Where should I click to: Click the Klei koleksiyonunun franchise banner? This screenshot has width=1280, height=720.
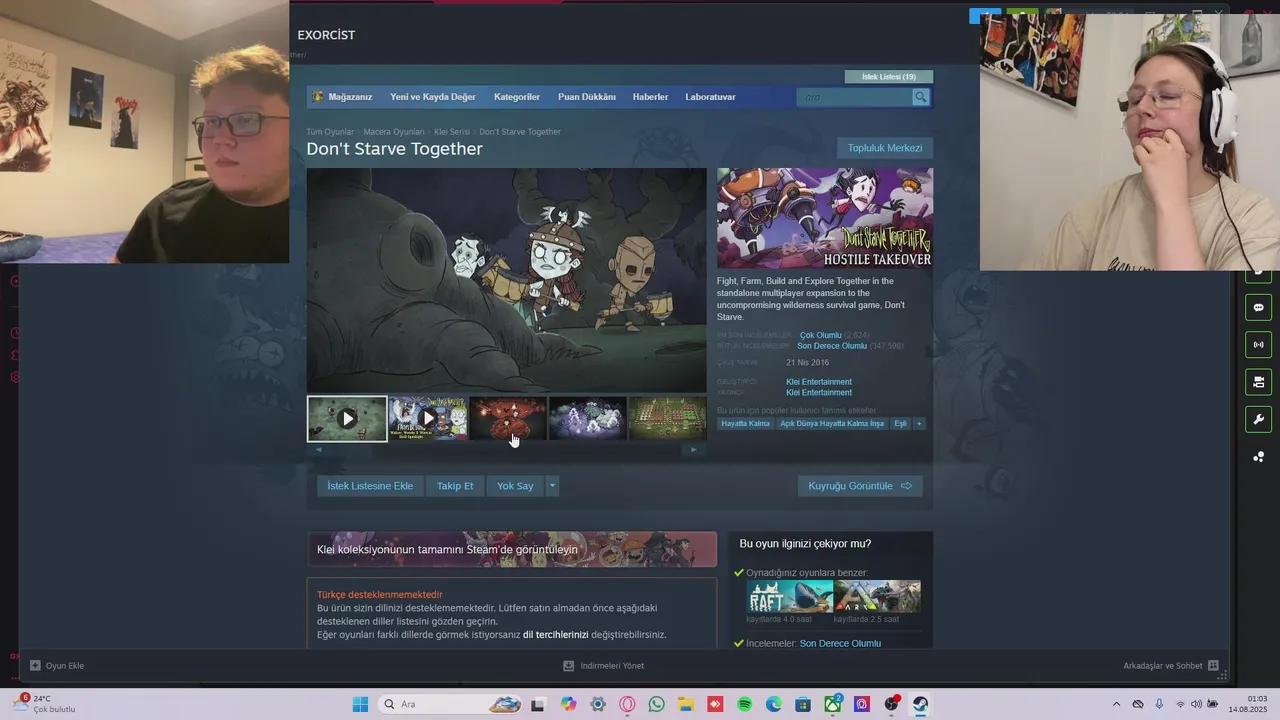click(512, 549)
